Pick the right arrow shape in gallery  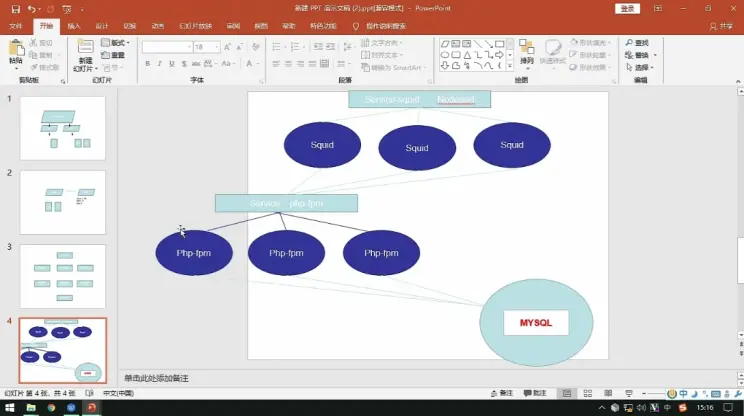pyautogui.click(x=499, y=55)
